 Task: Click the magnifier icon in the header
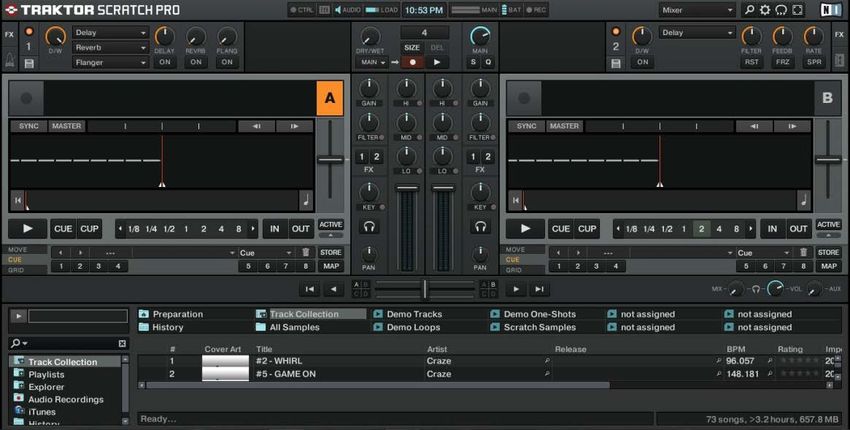[749, 10]
